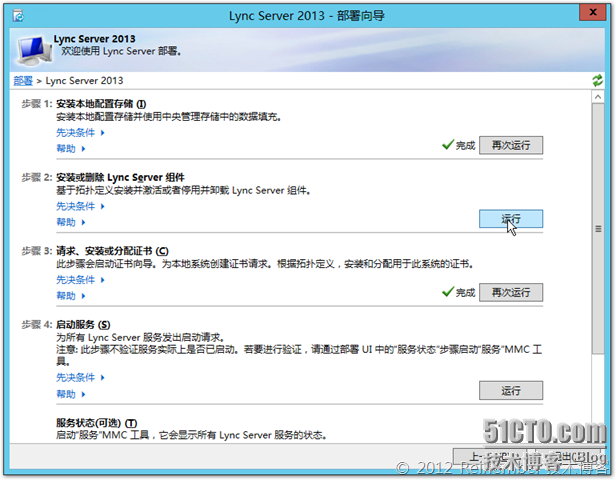Image resolution: width=616 pixels, height=480 pixels.
Task: Click step 1 title 安装本地配置存储
Action: point(101,104)
